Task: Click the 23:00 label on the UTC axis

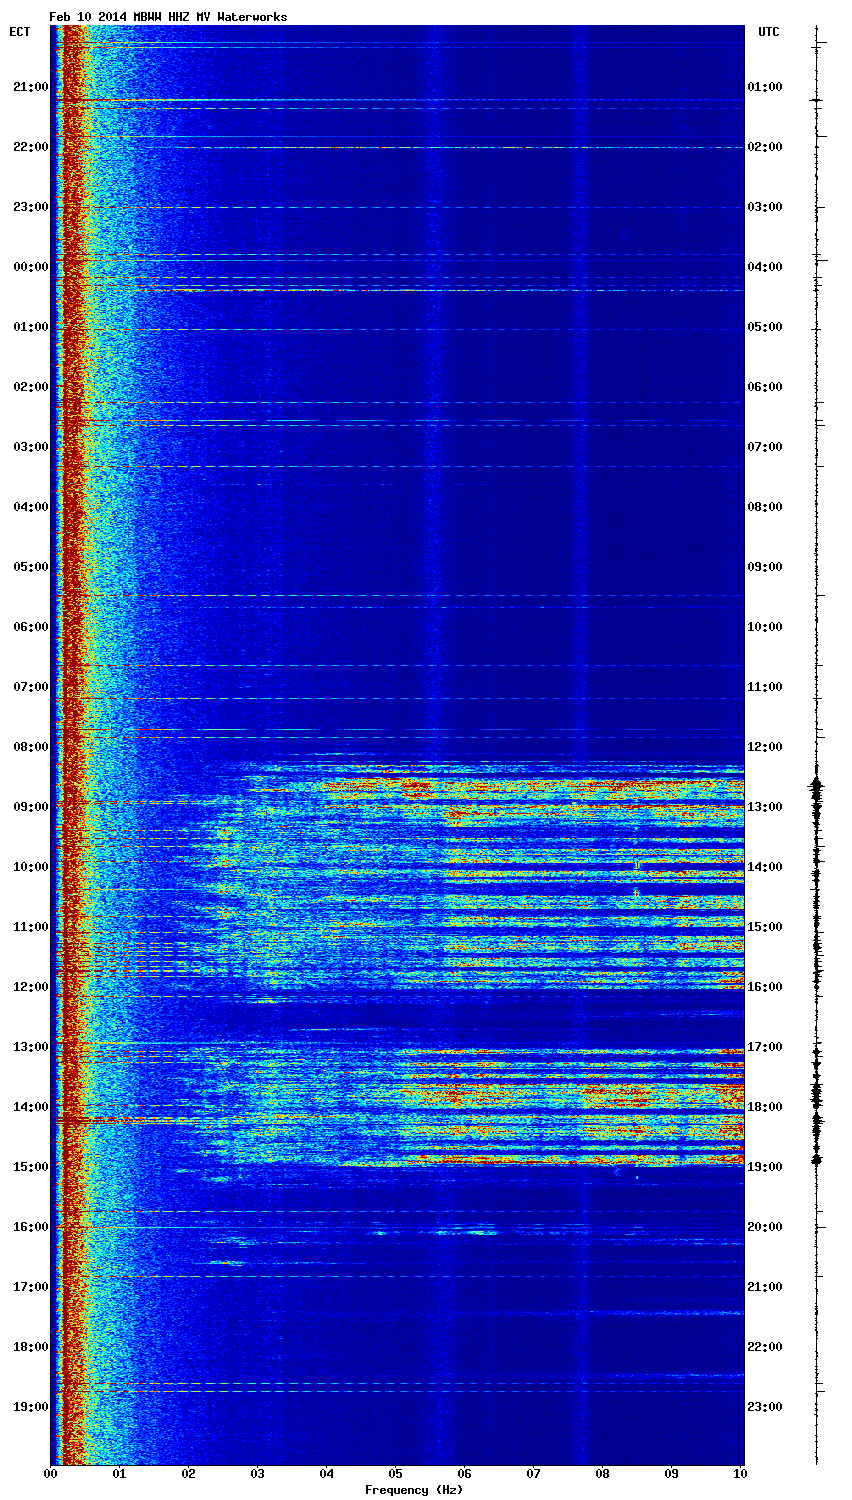Action: (x=765, y=1407)
